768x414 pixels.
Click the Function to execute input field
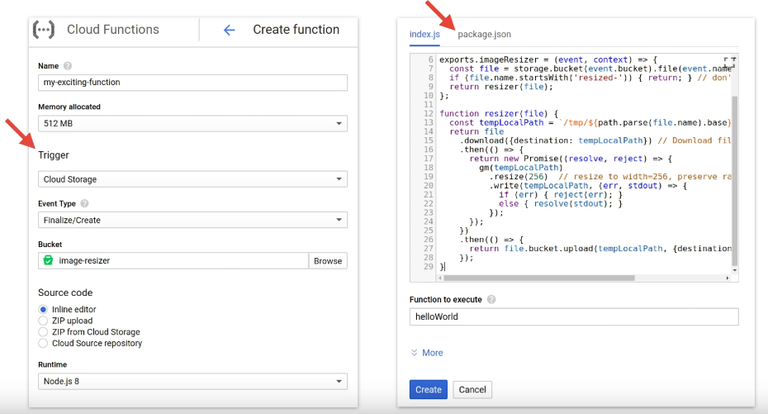pos(574,316)
